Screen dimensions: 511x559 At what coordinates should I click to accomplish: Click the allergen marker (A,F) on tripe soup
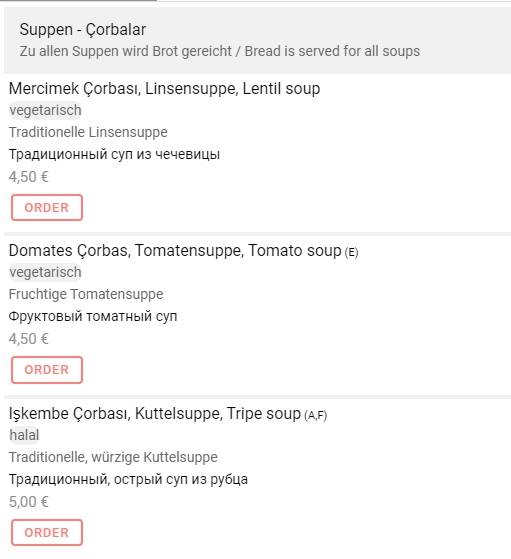point(316,415)
